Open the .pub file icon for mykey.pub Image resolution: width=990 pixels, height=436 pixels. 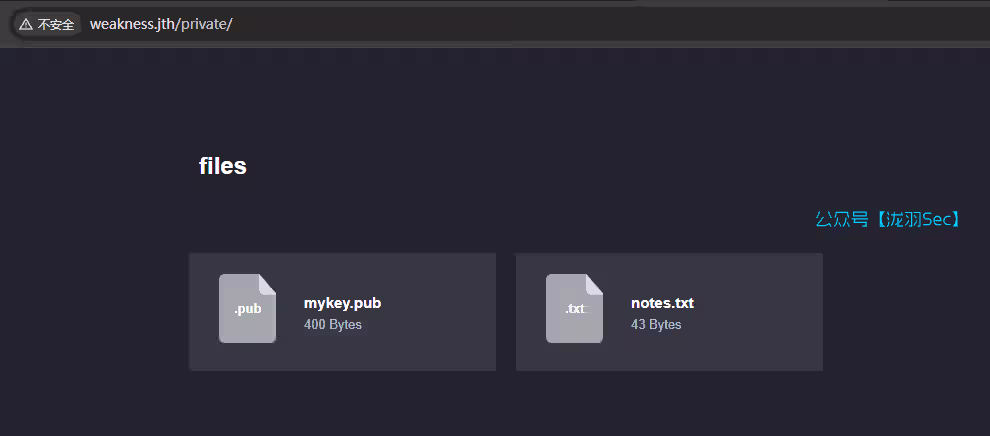click(x=248, y=309)
